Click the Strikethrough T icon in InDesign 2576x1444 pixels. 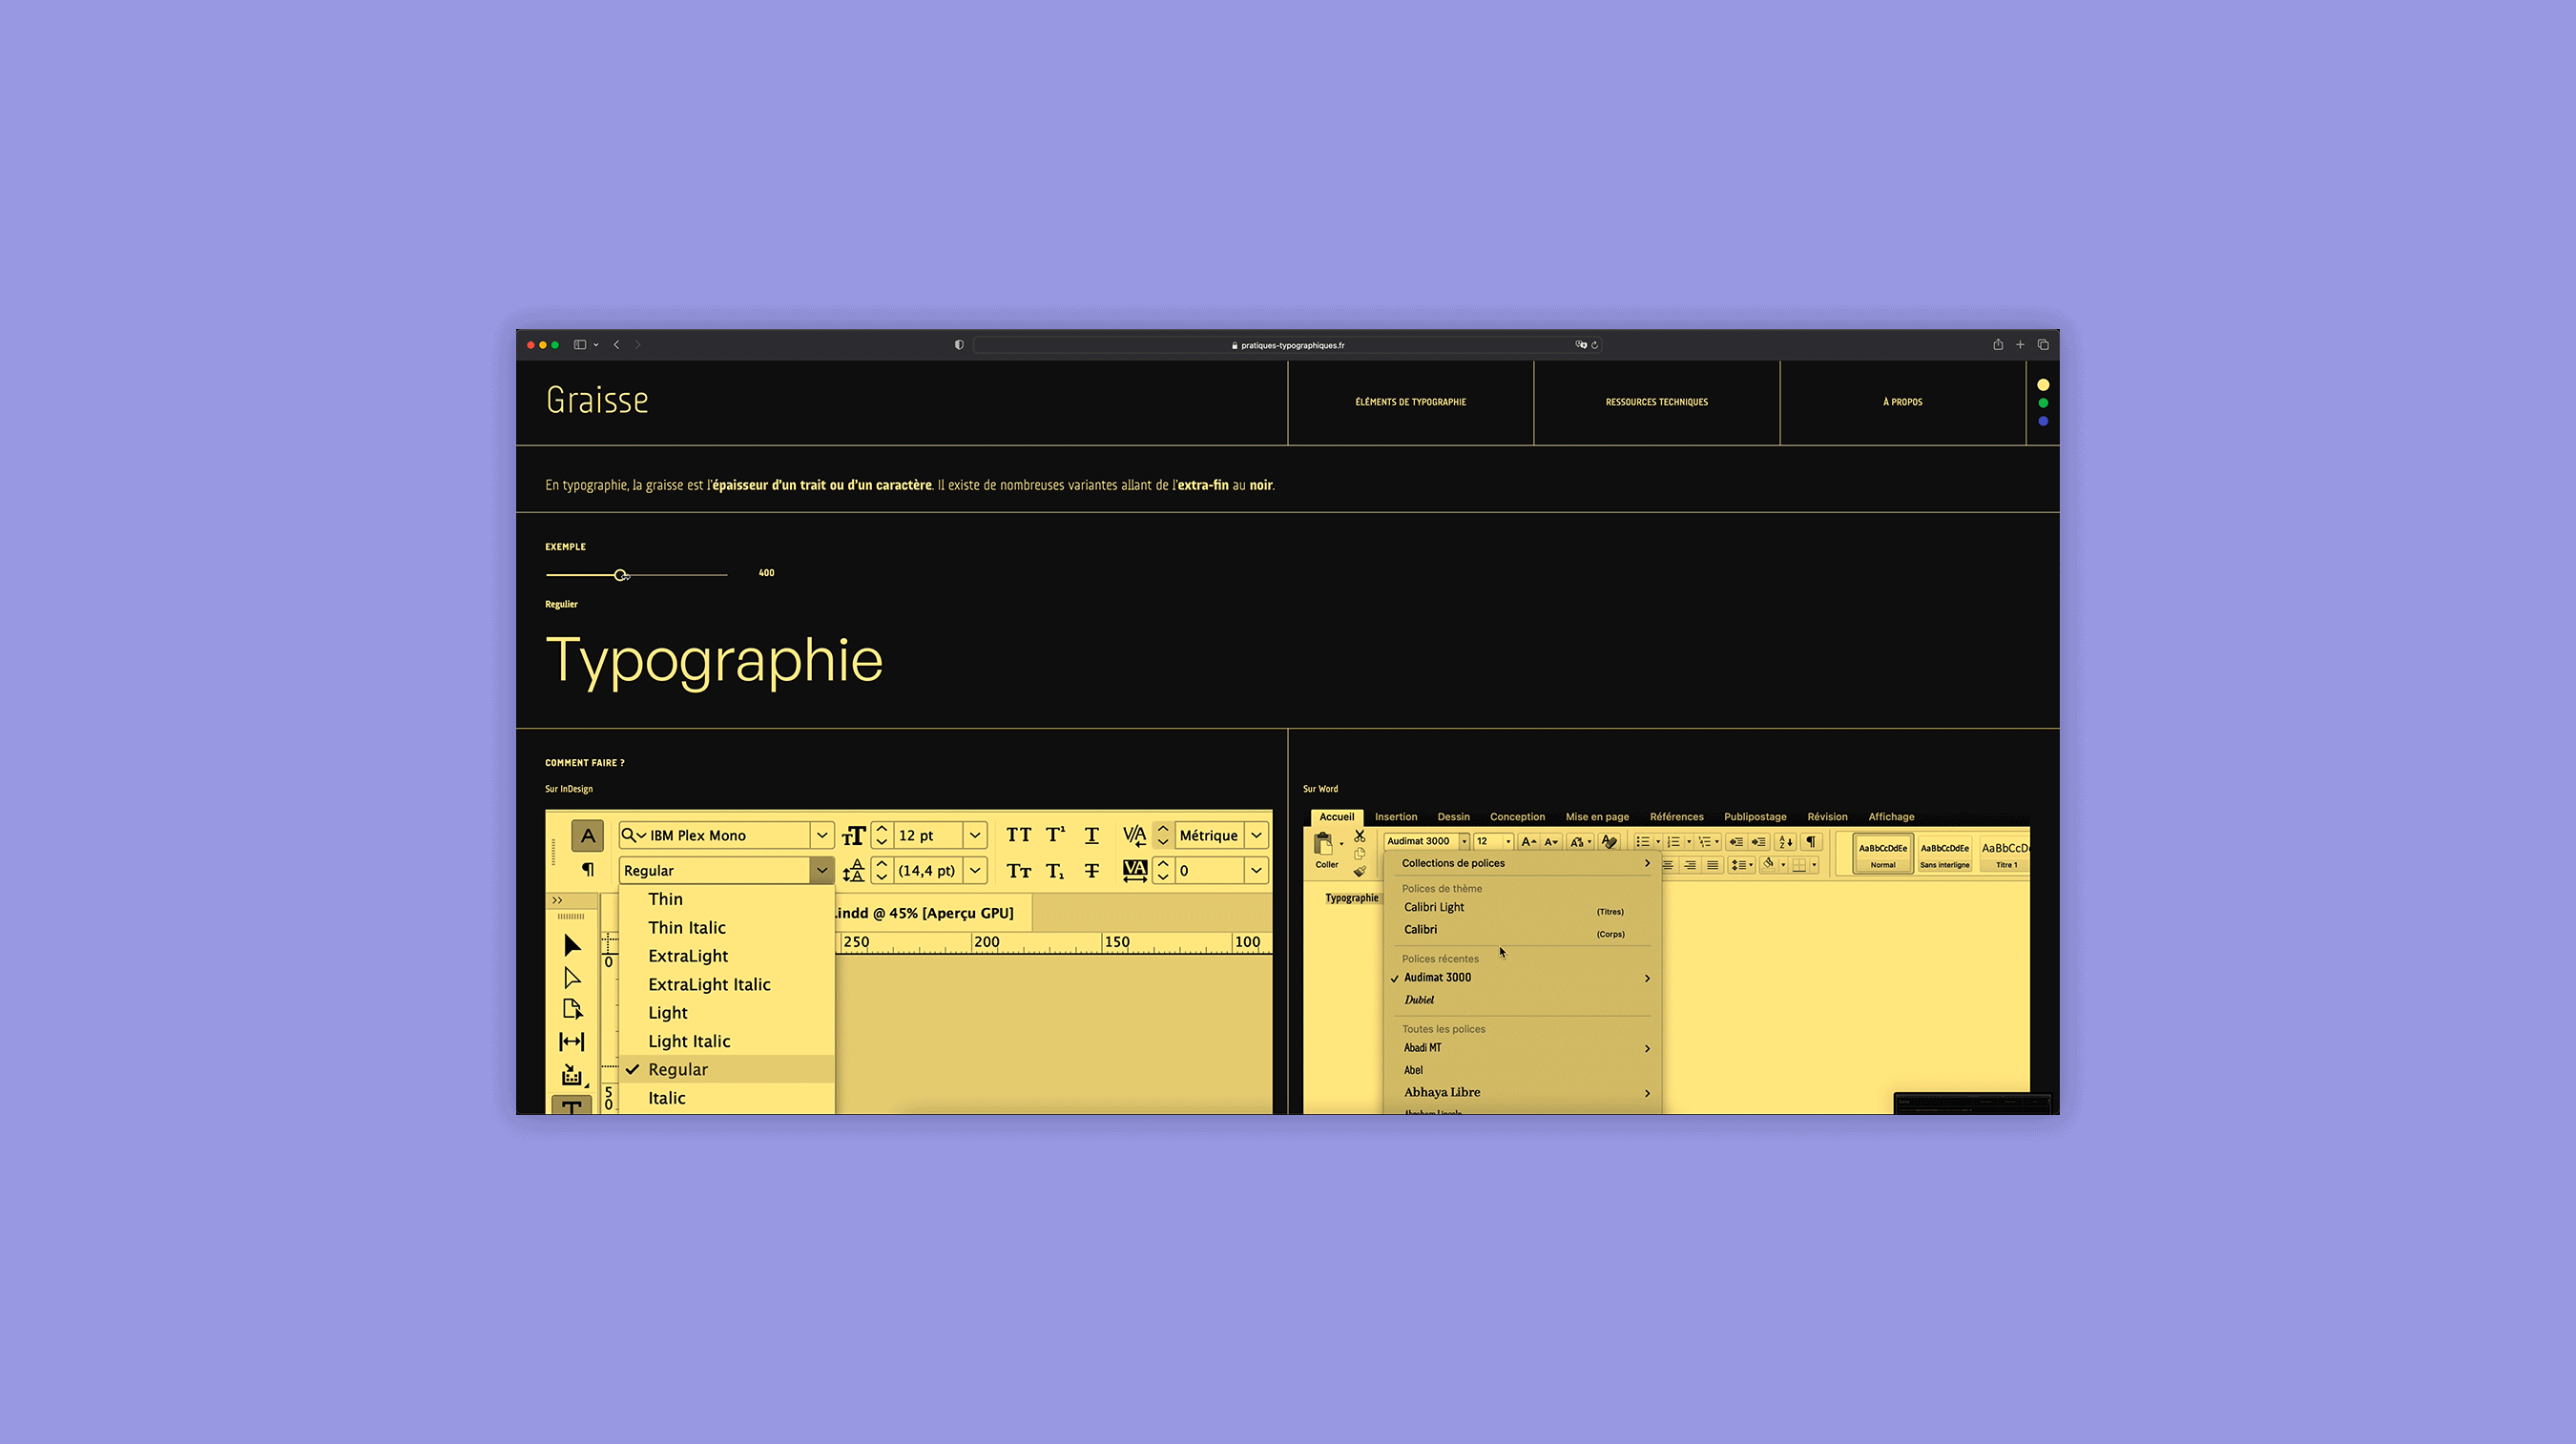(x=1092, y=871)
